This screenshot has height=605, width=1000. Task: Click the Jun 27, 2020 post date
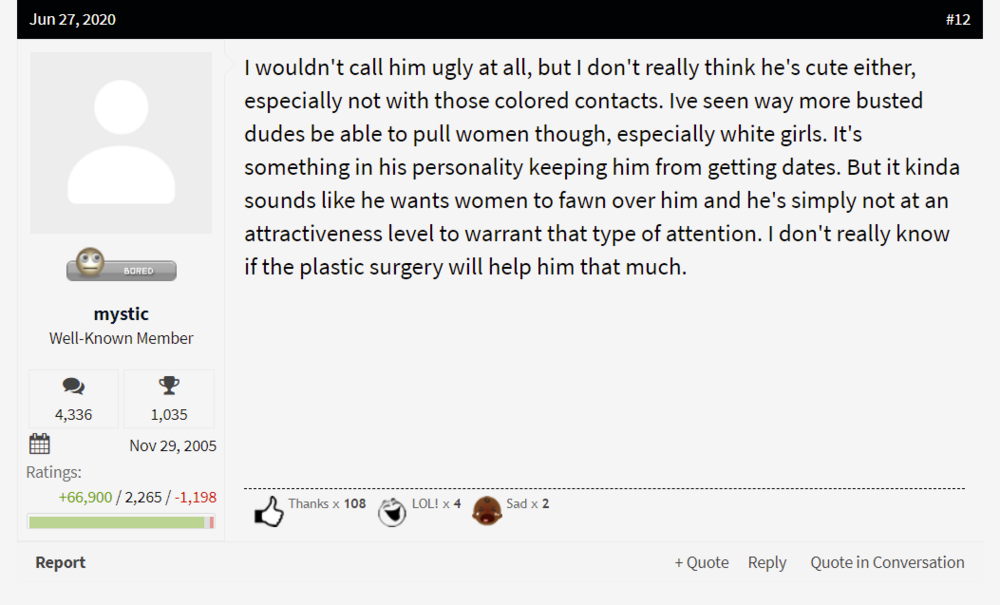point(73,19)
